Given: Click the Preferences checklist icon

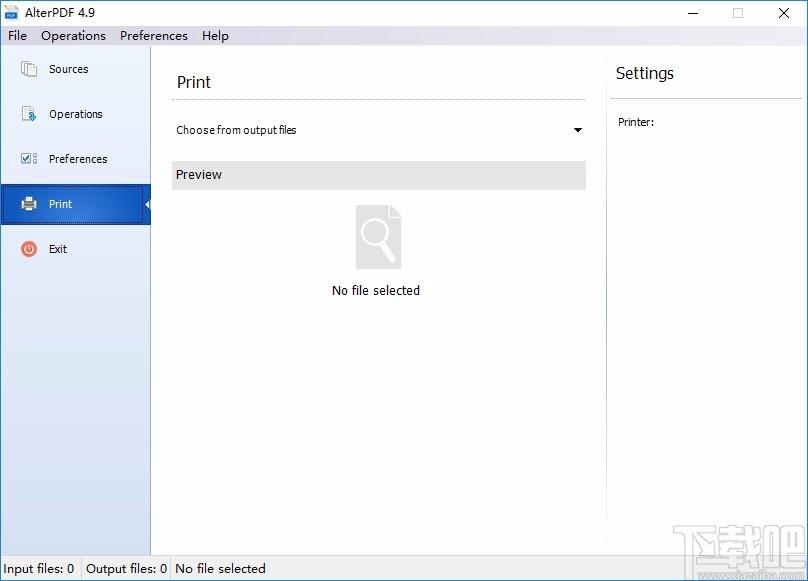Looking at the screenshot, I should point(29,158).
